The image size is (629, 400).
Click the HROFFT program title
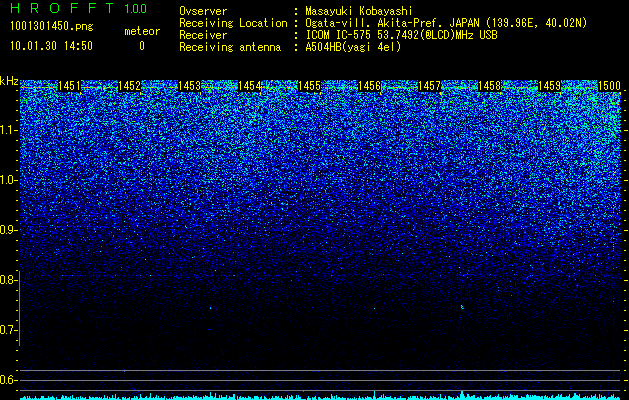click(x=63, y=8)
